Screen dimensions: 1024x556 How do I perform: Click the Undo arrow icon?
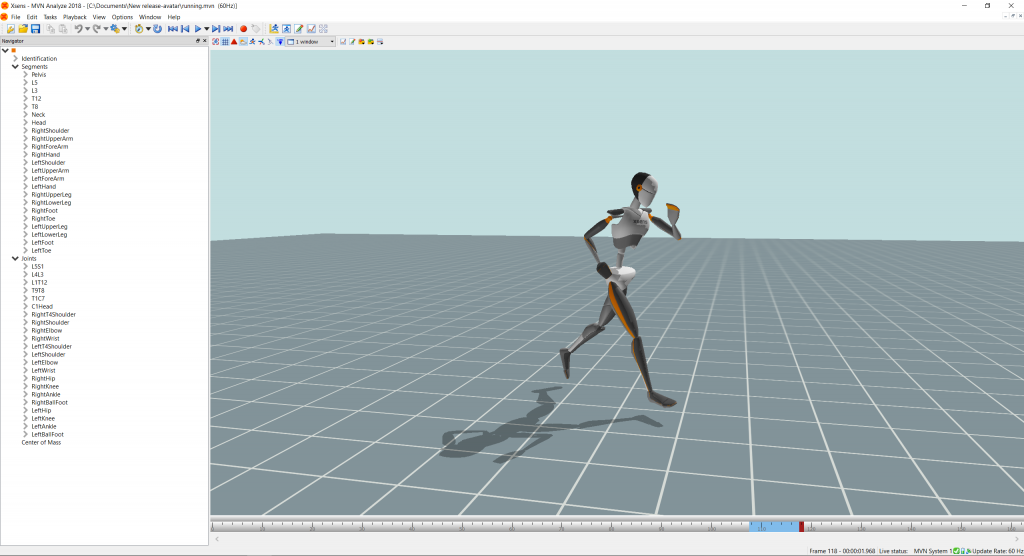point(78,29)
